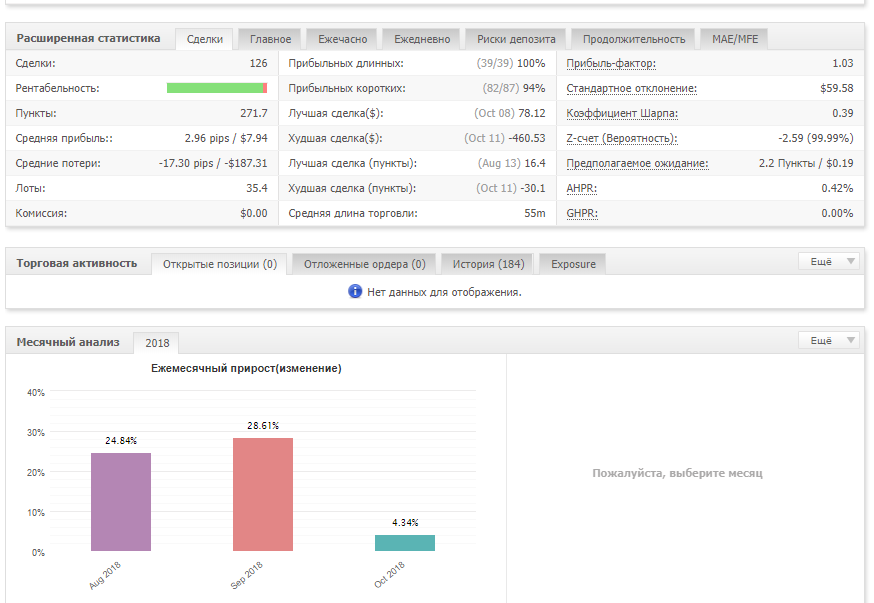Select the teal Oct 2018 bar
The width and height of the screenshot is (874, 603).
tap(405, 543)
